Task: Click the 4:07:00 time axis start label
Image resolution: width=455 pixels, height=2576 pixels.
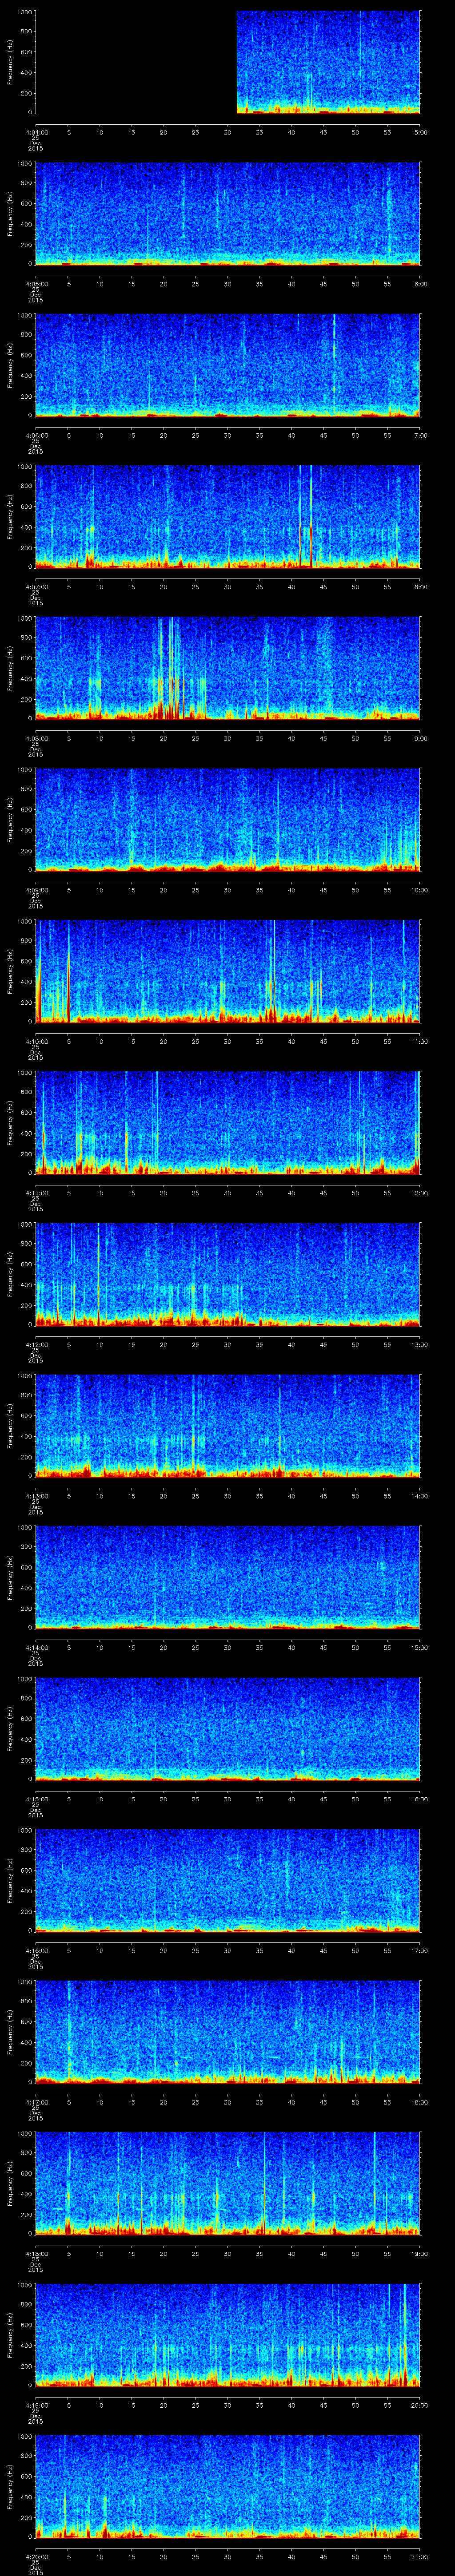Action: point(36,587)
